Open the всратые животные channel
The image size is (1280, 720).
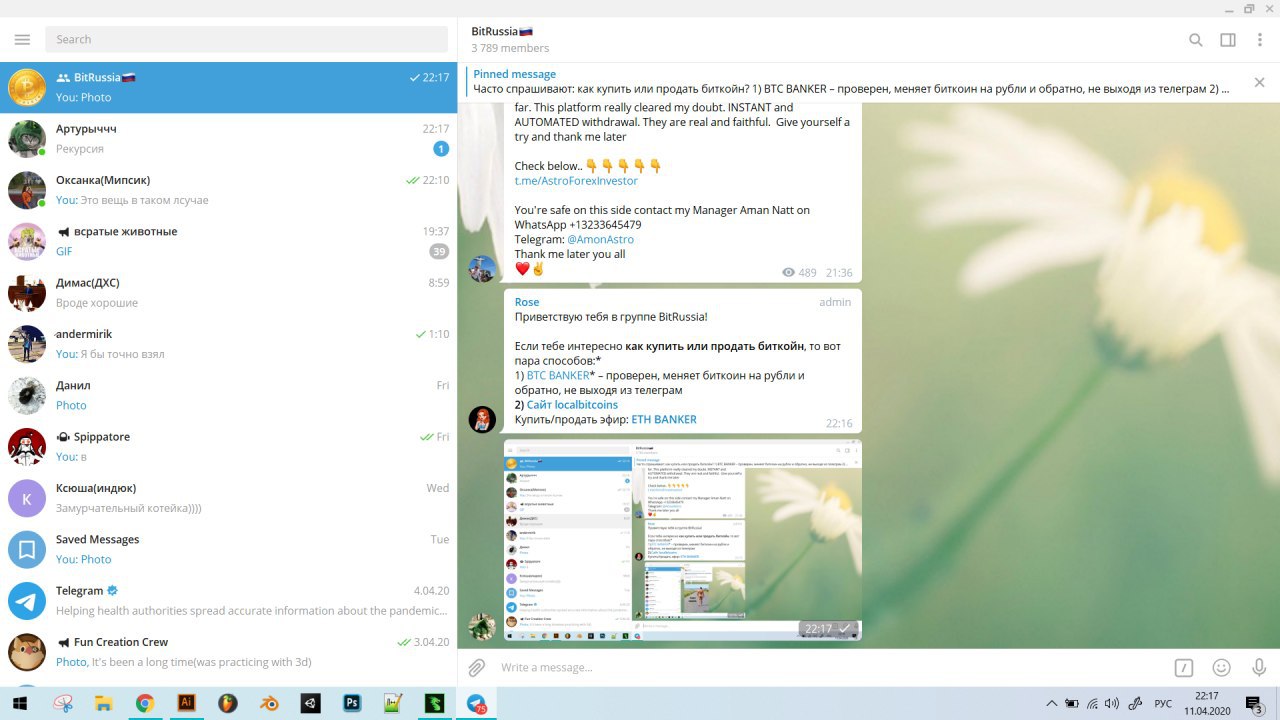tap(229, 241)
